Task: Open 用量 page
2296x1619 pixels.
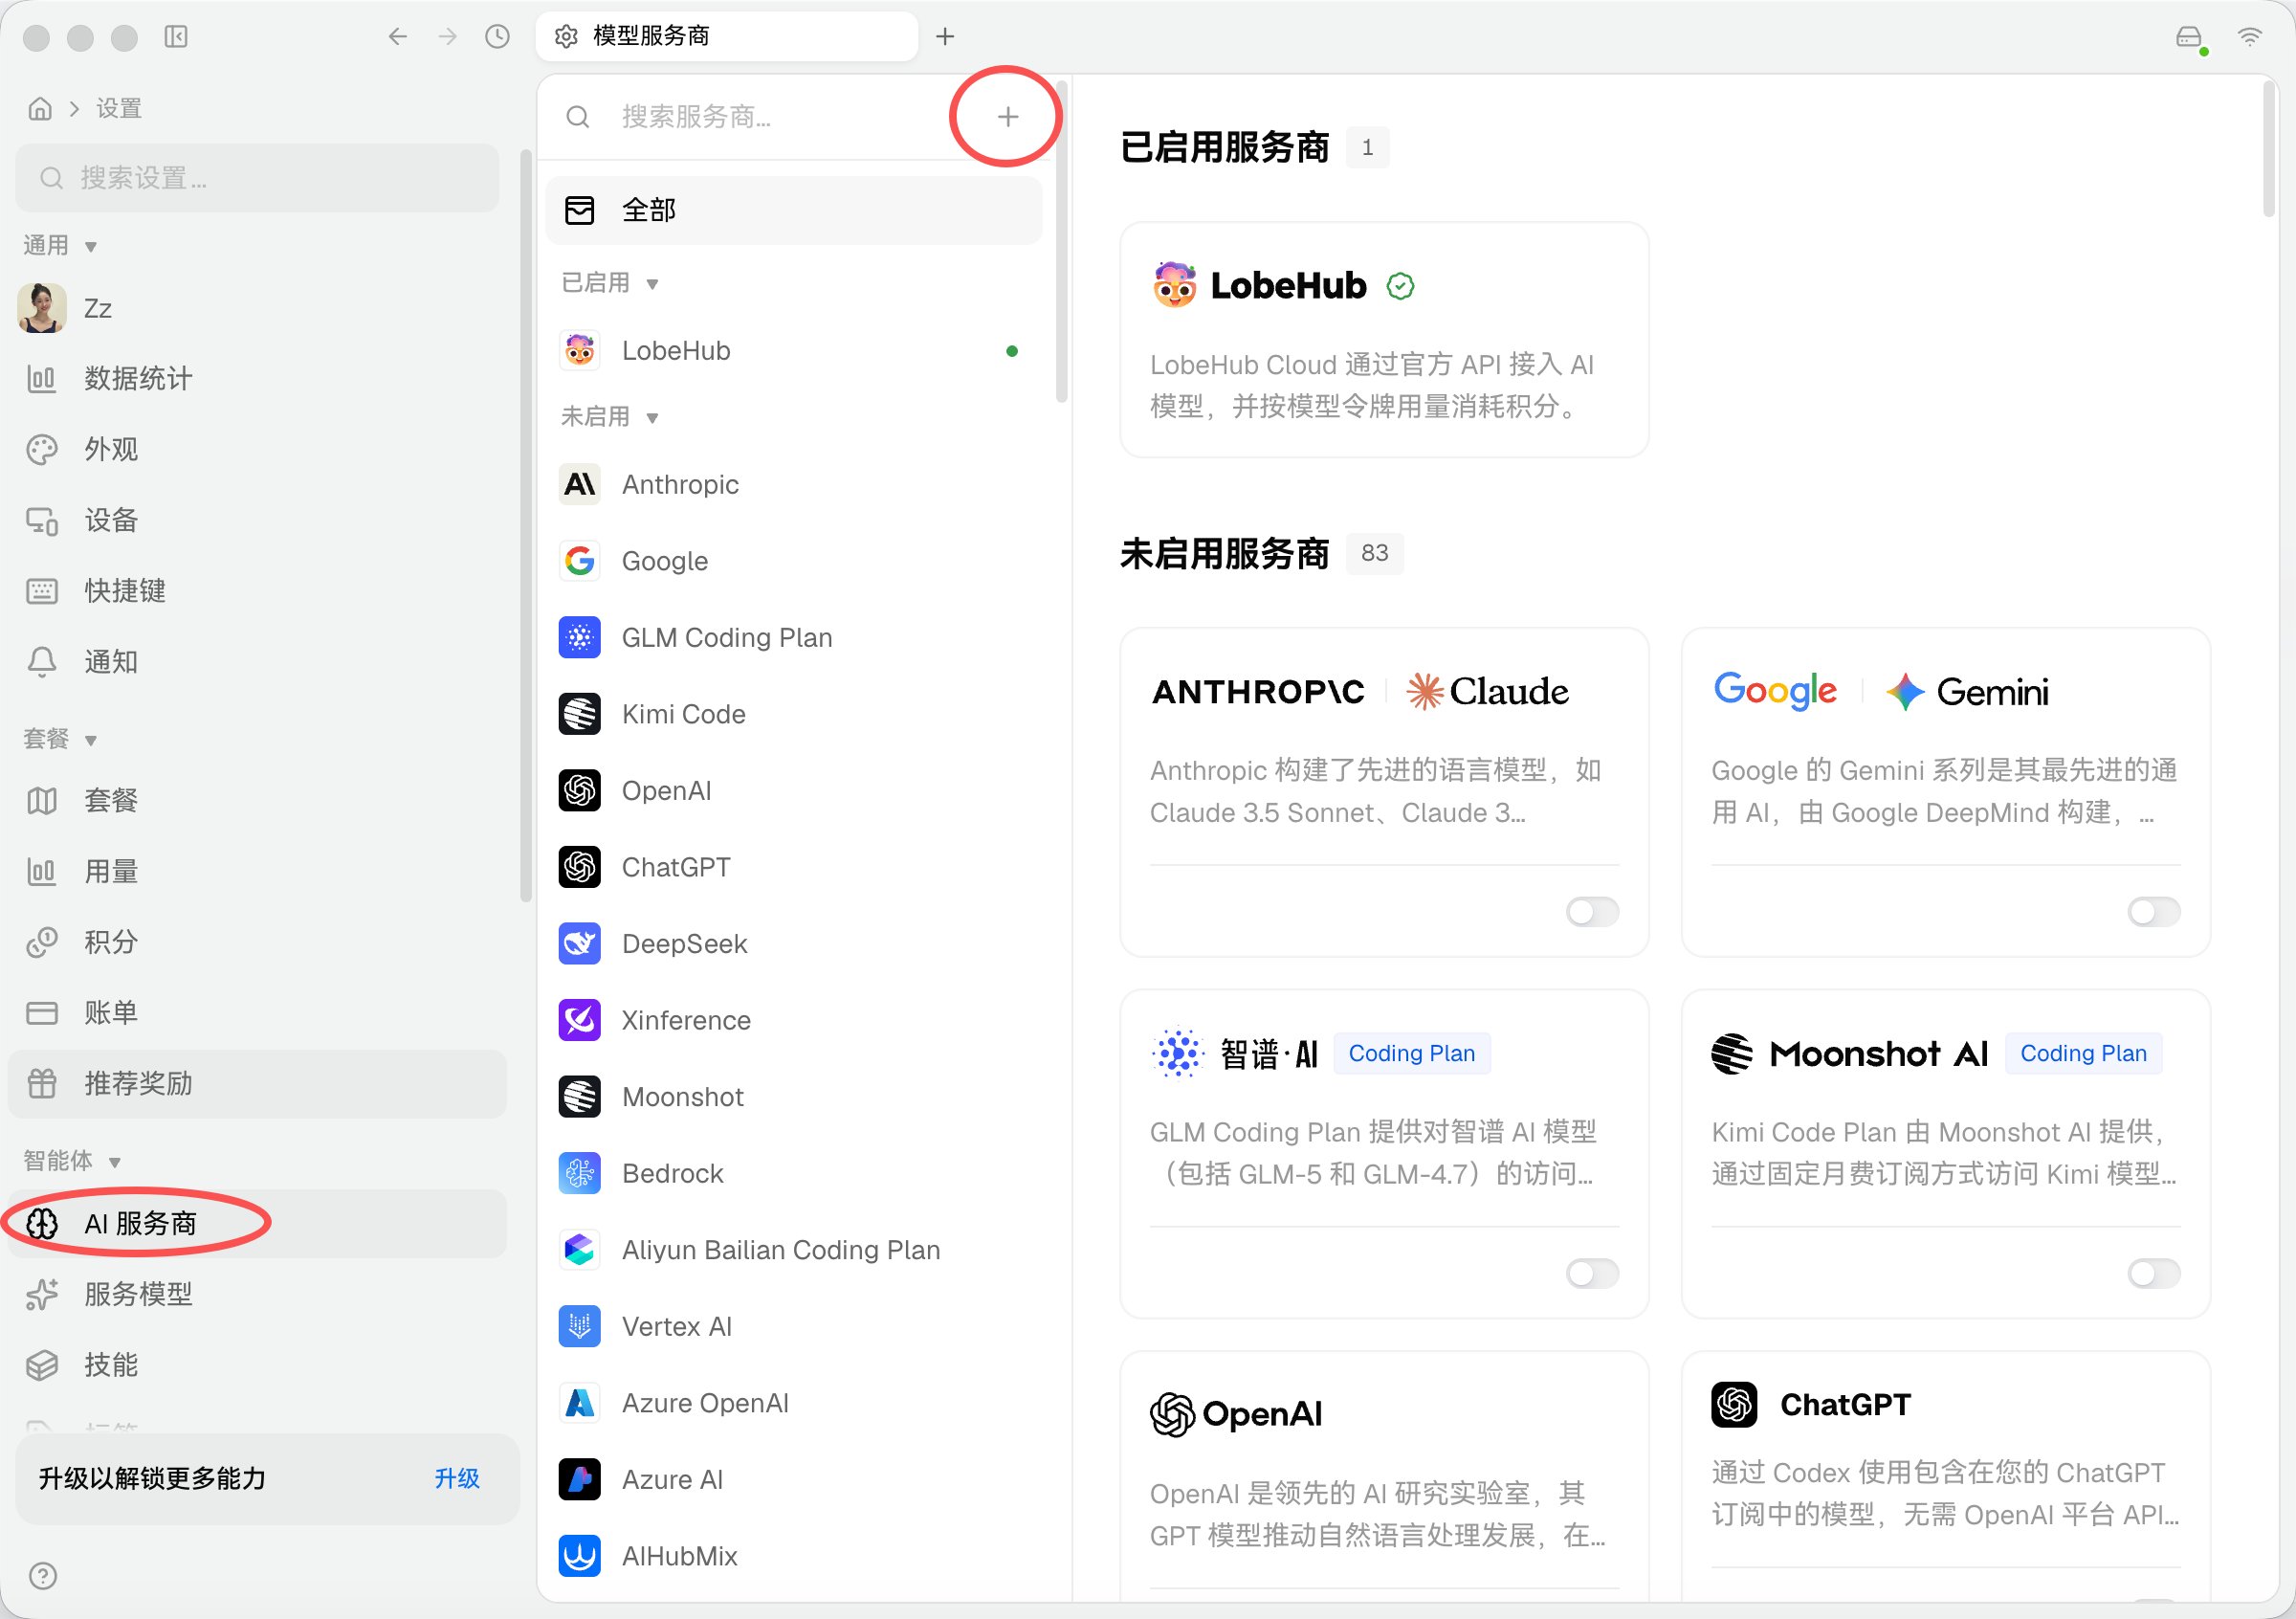Action: [257, 871]
